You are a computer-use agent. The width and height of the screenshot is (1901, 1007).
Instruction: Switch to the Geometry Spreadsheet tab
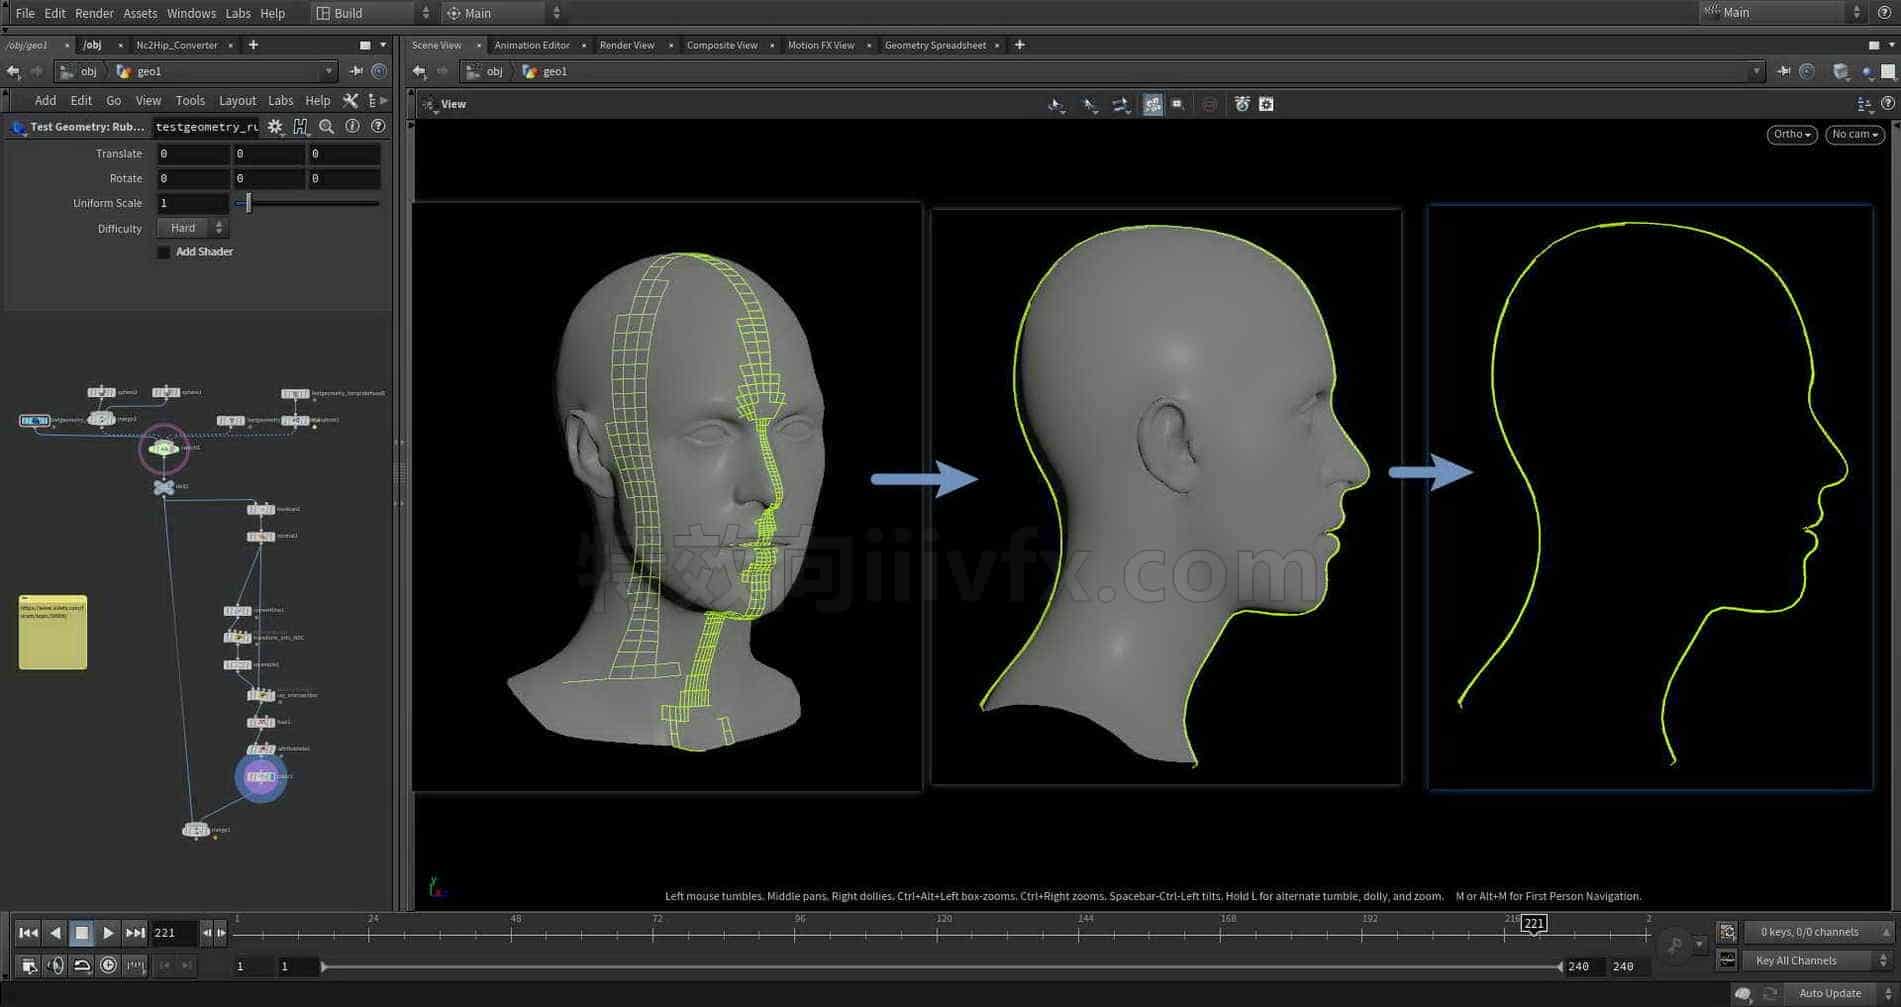click(935, 45)
